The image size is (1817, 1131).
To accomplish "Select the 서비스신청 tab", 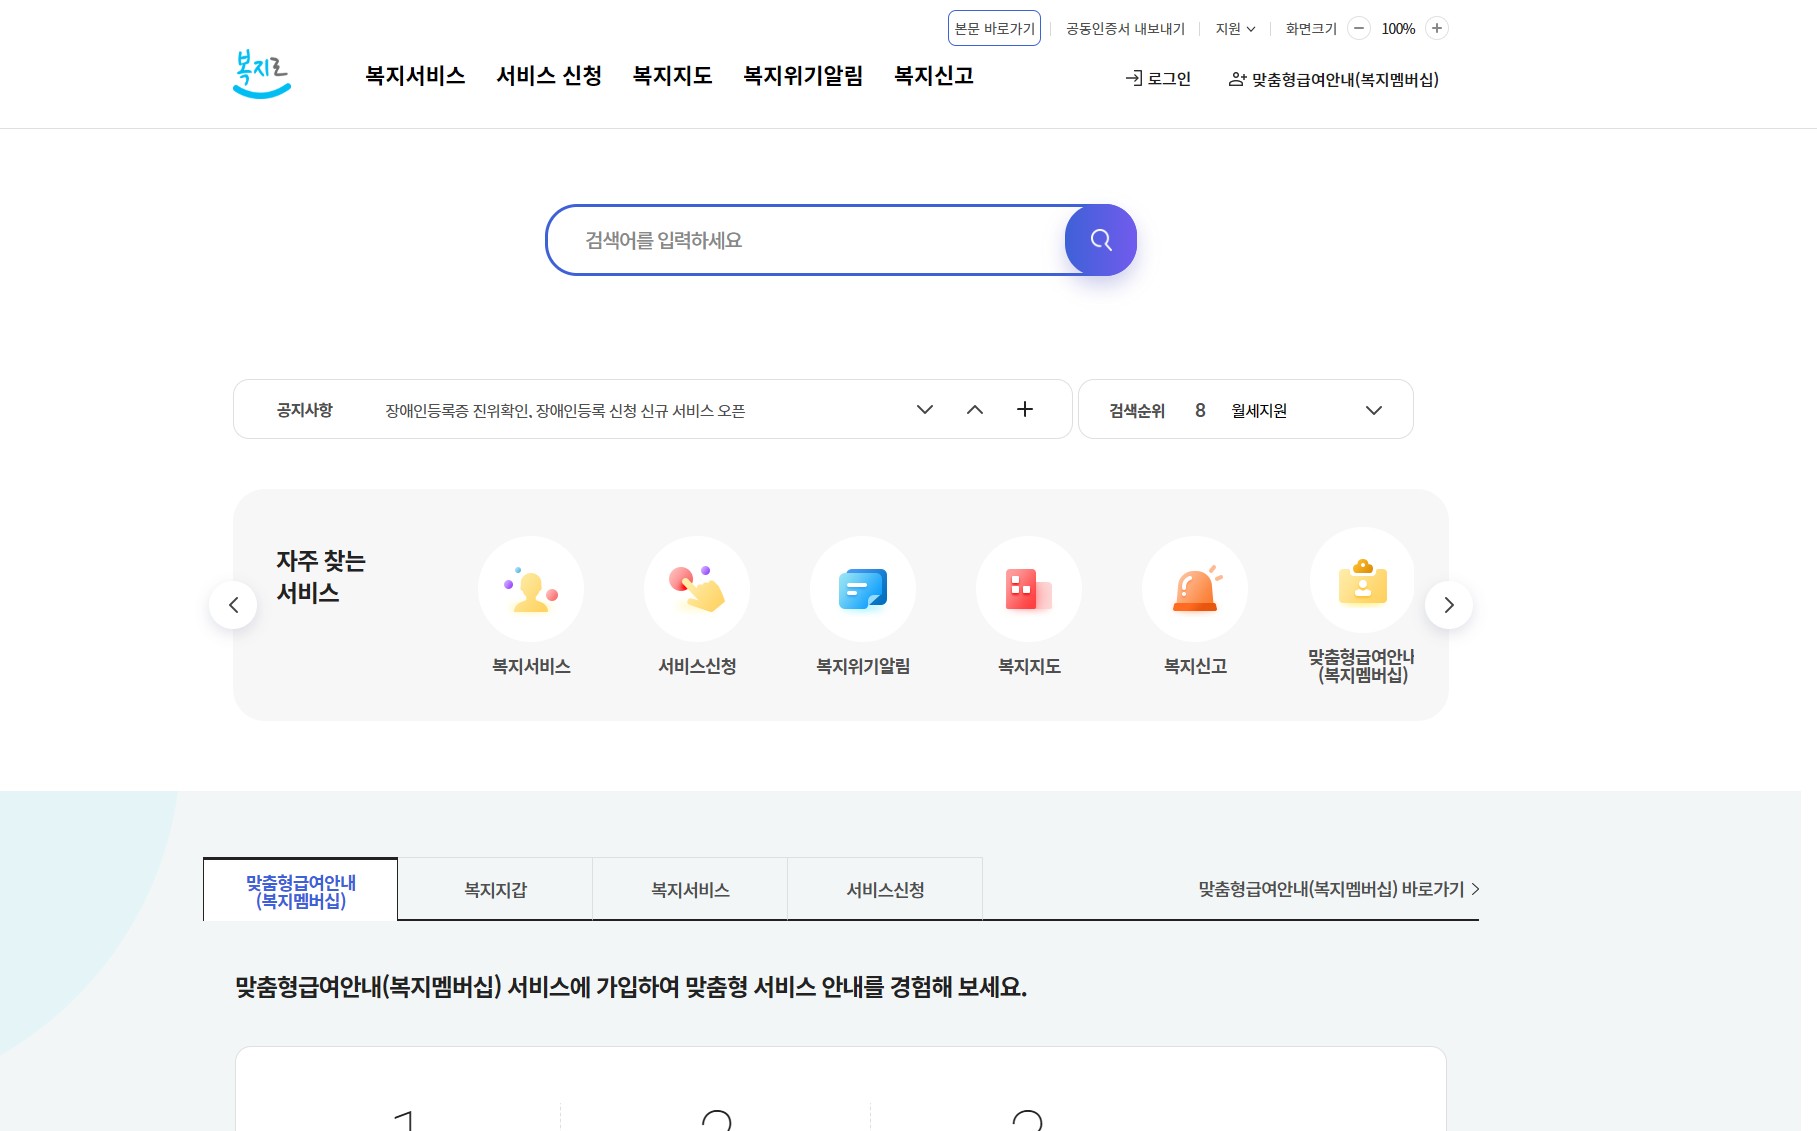I will point(884,889).
